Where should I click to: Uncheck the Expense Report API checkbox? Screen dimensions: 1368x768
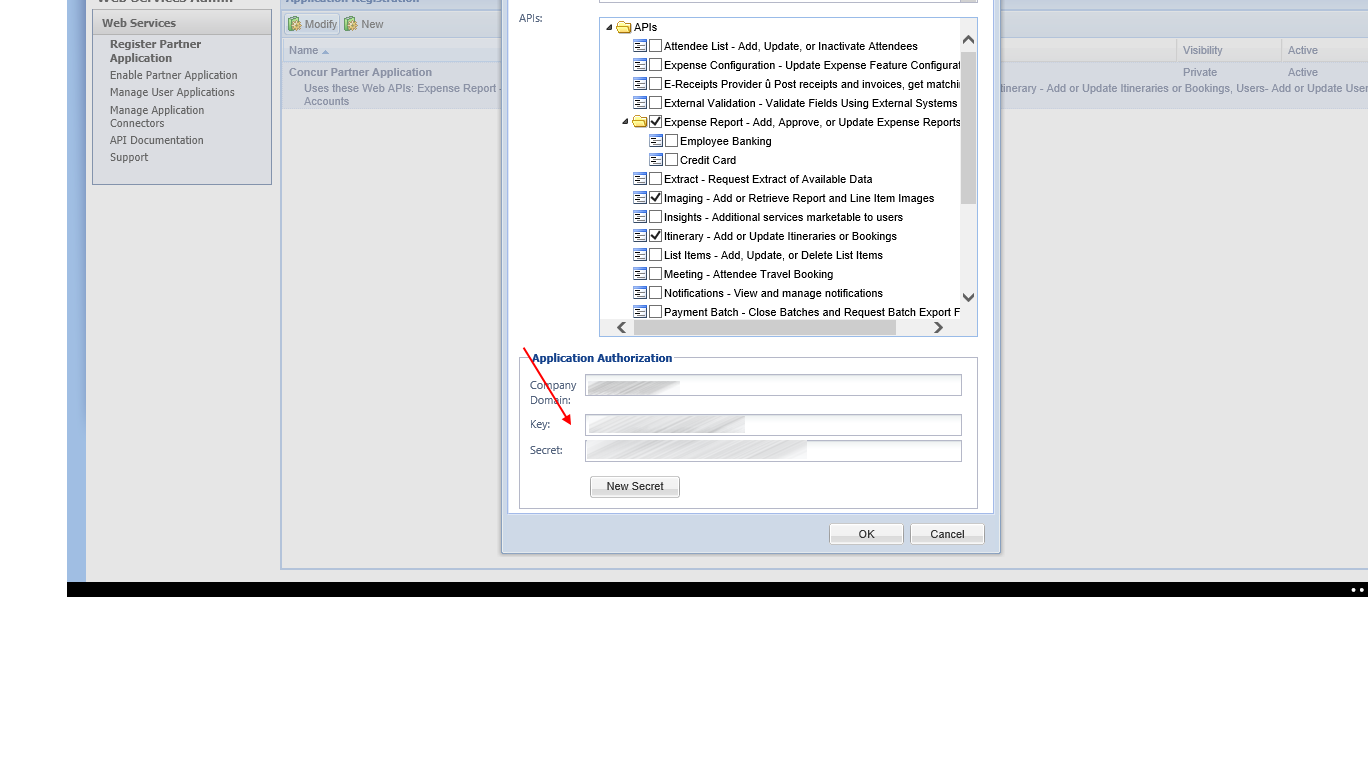coord(656,122)
